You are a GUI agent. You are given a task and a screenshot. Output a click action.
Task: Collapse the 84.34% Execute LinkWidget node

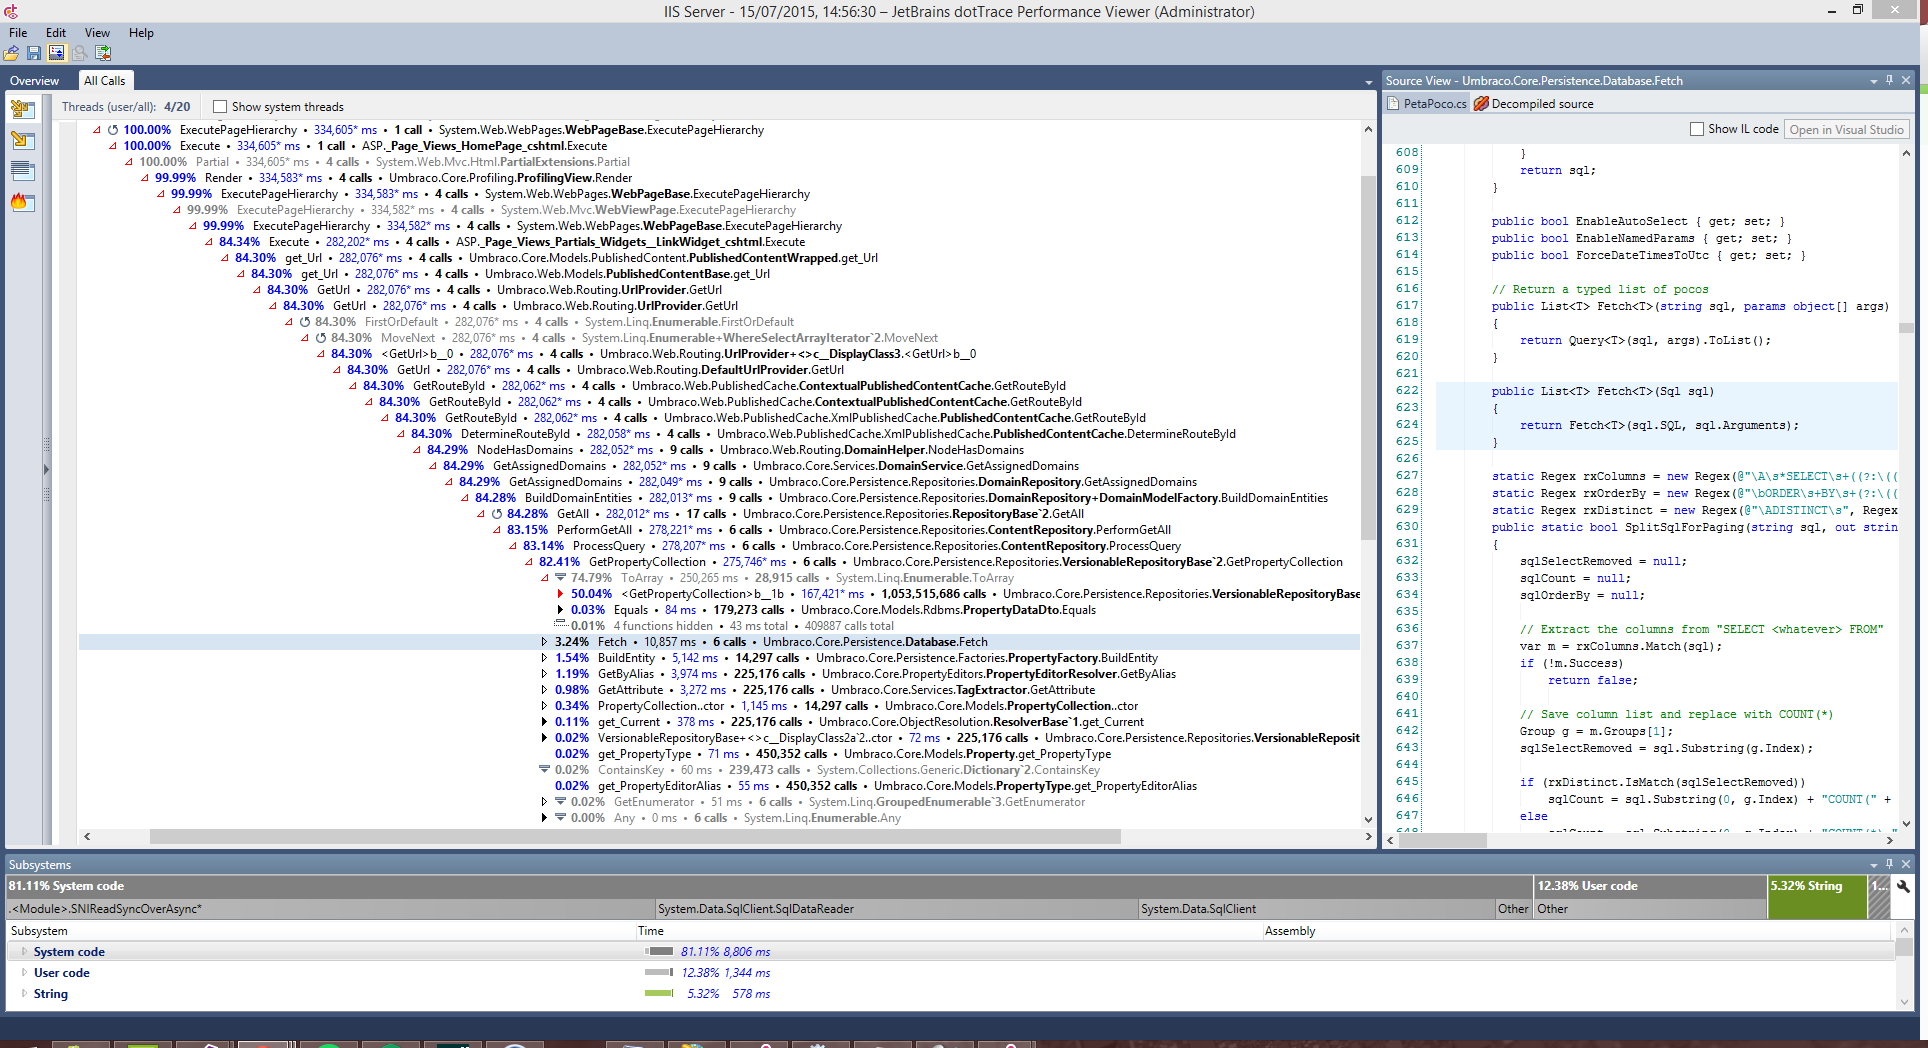[209, 242]
